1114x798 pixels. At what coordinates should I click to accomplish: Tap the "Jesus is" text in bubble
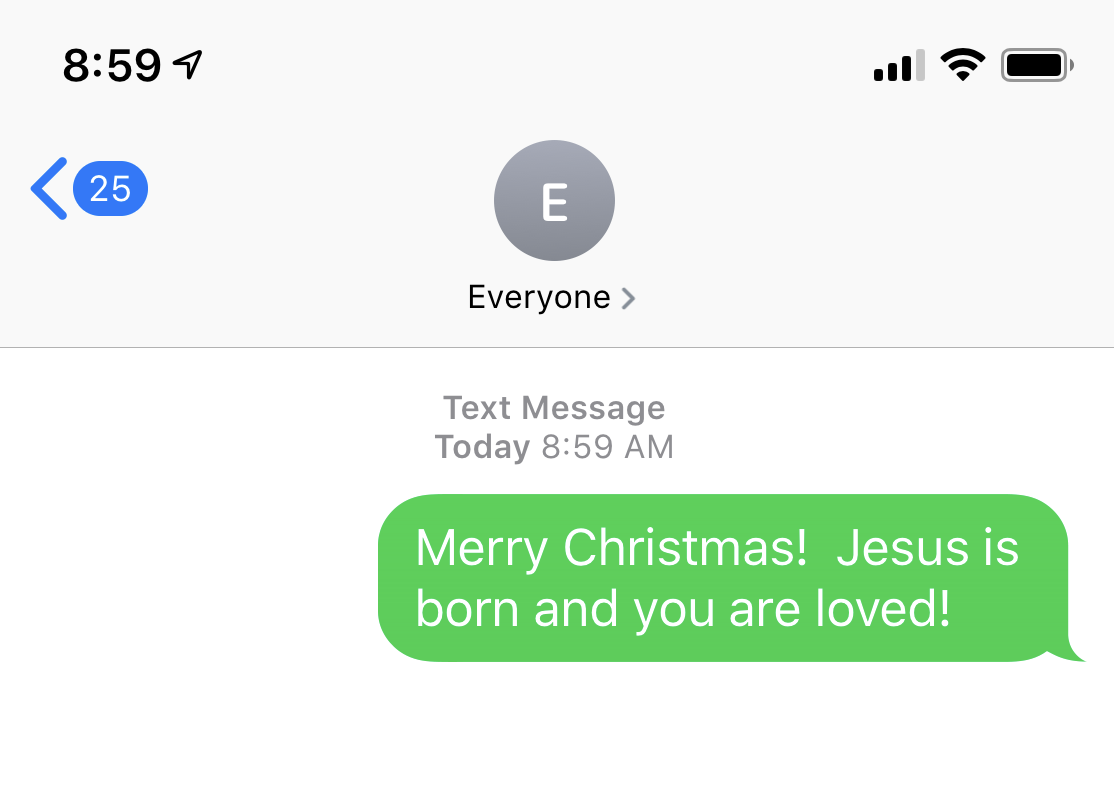tap(927, 548)
